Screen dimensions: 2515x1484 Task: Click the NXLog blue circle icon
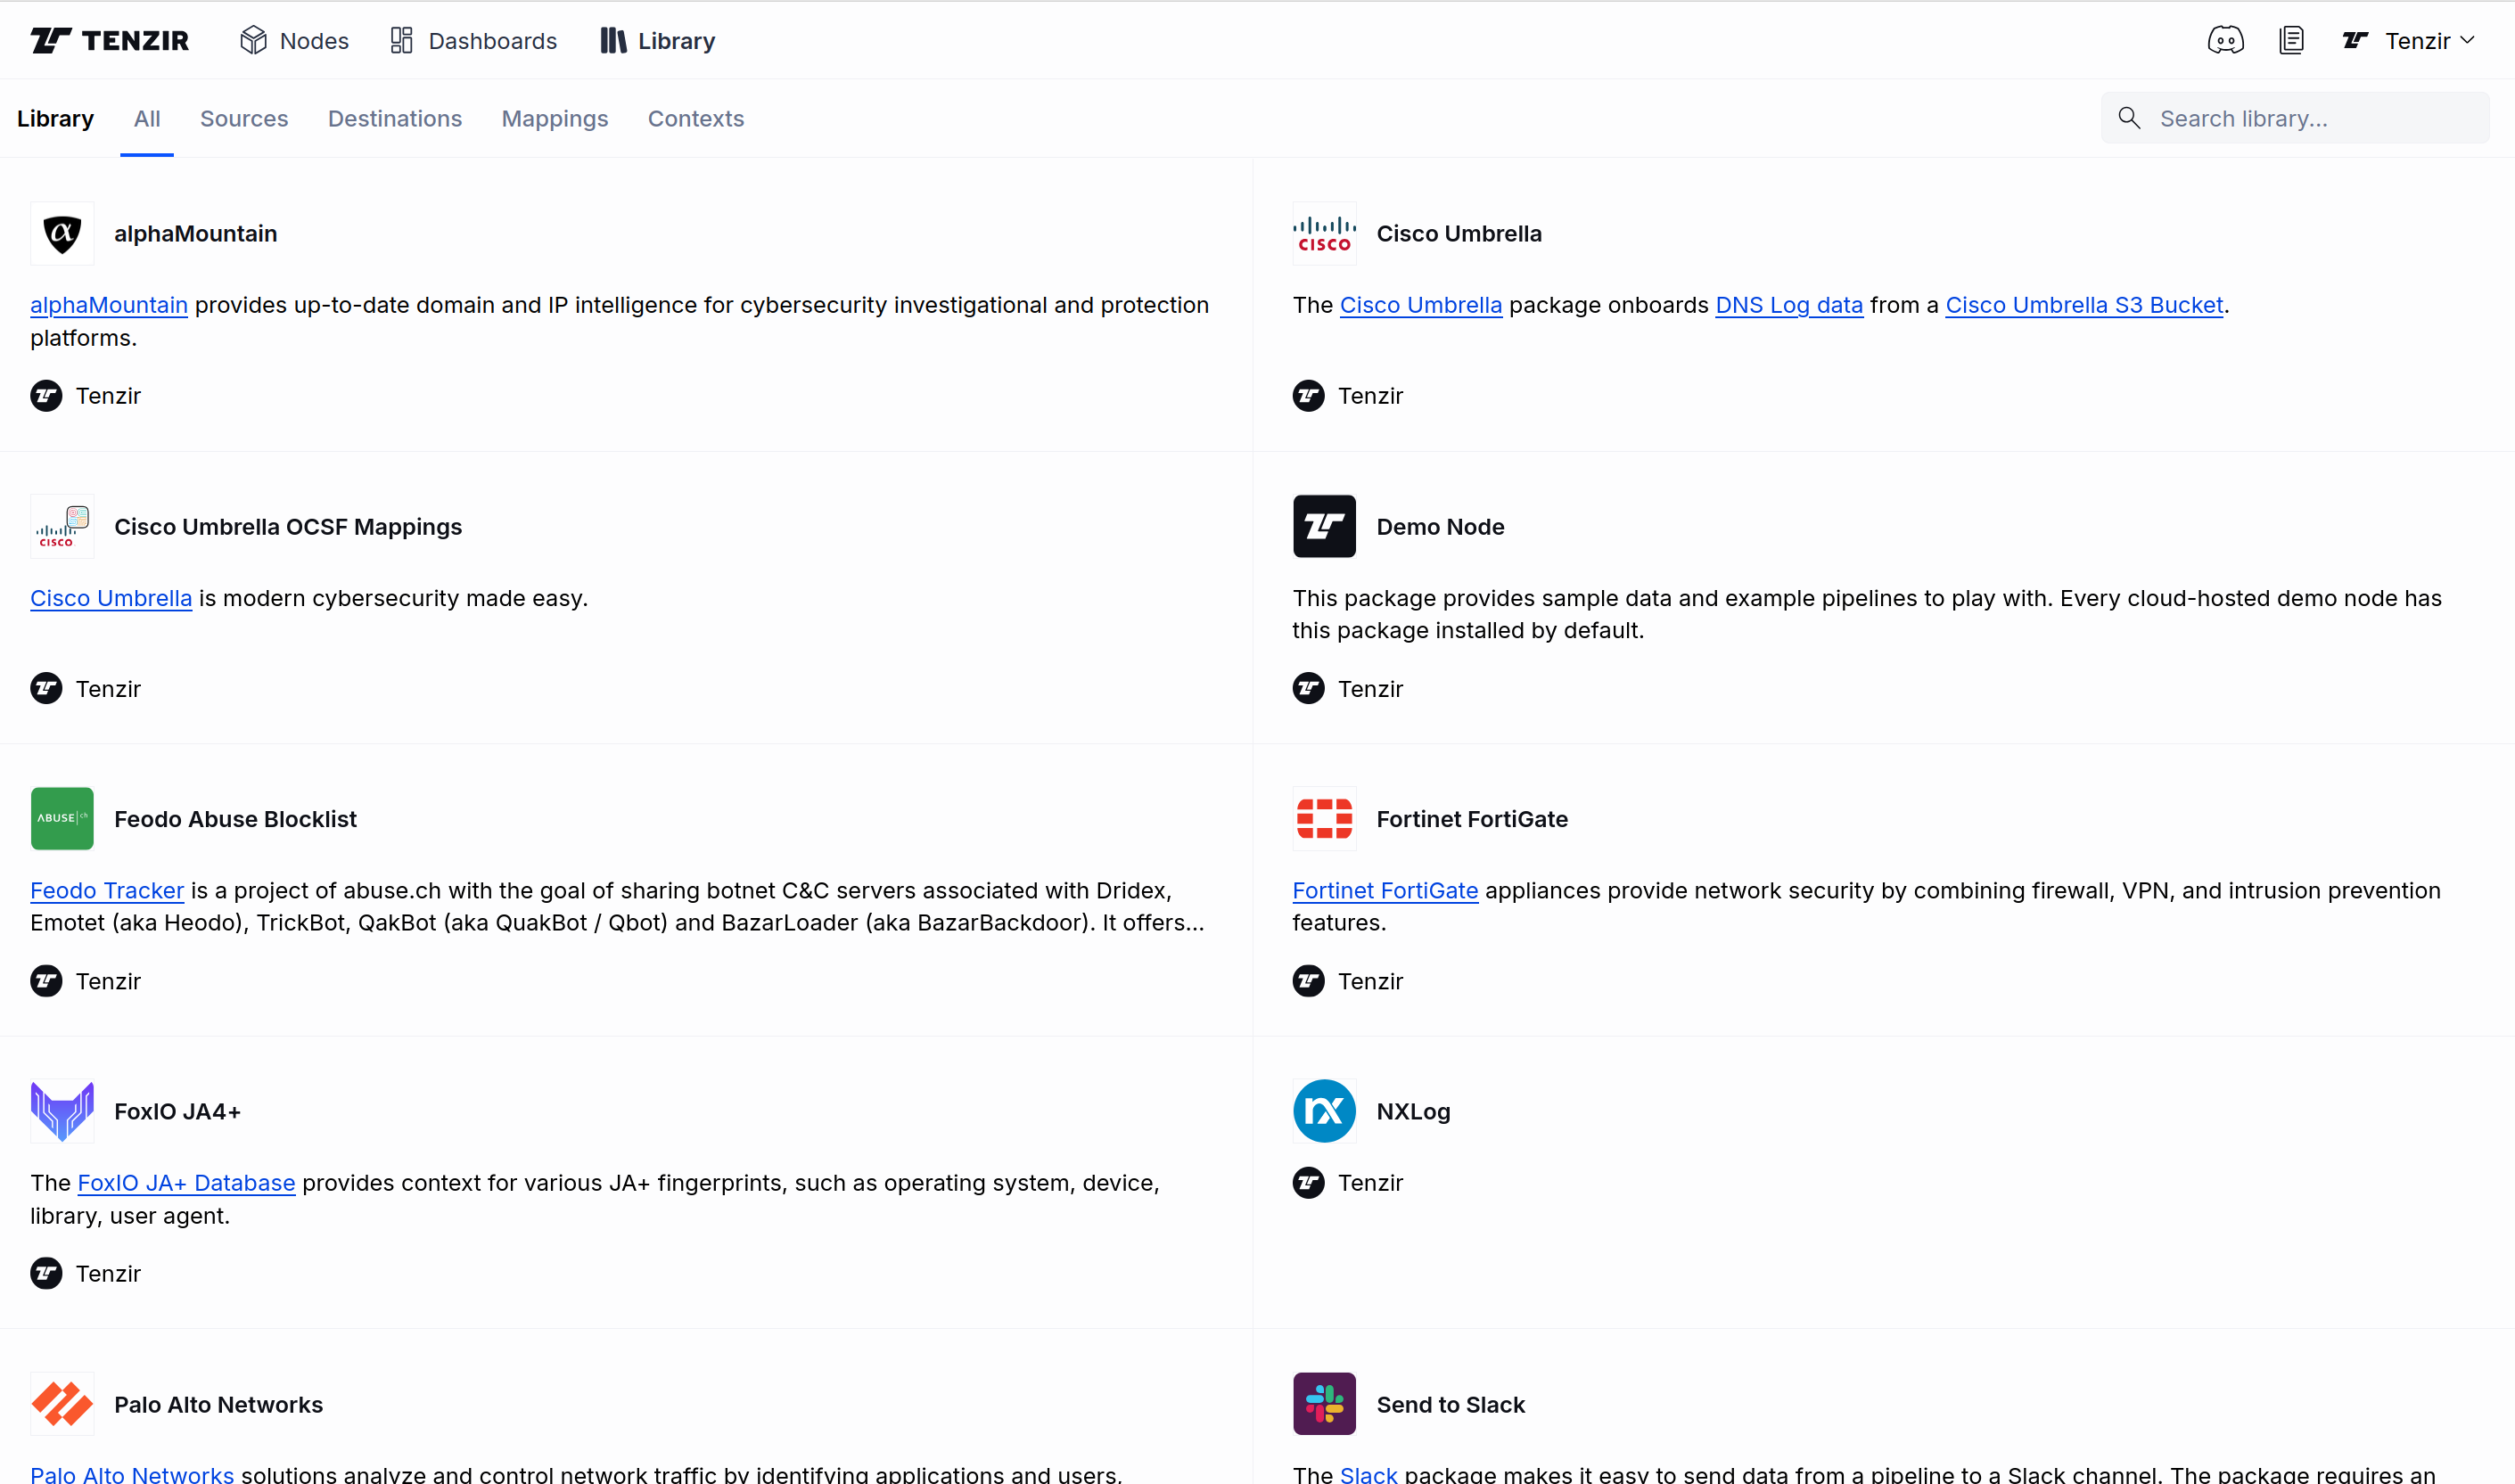click(x=1324, y=1111)
